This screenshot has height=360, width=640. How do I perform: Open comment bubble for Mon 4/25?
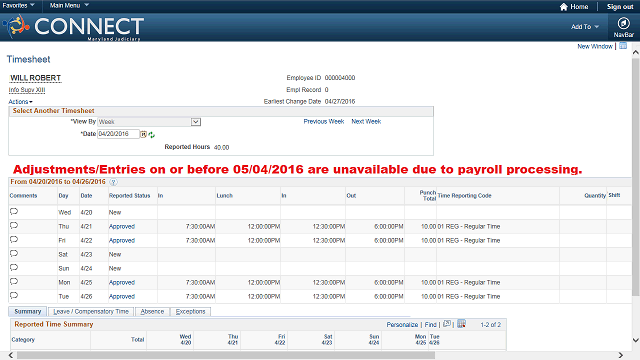pos(14,281)
